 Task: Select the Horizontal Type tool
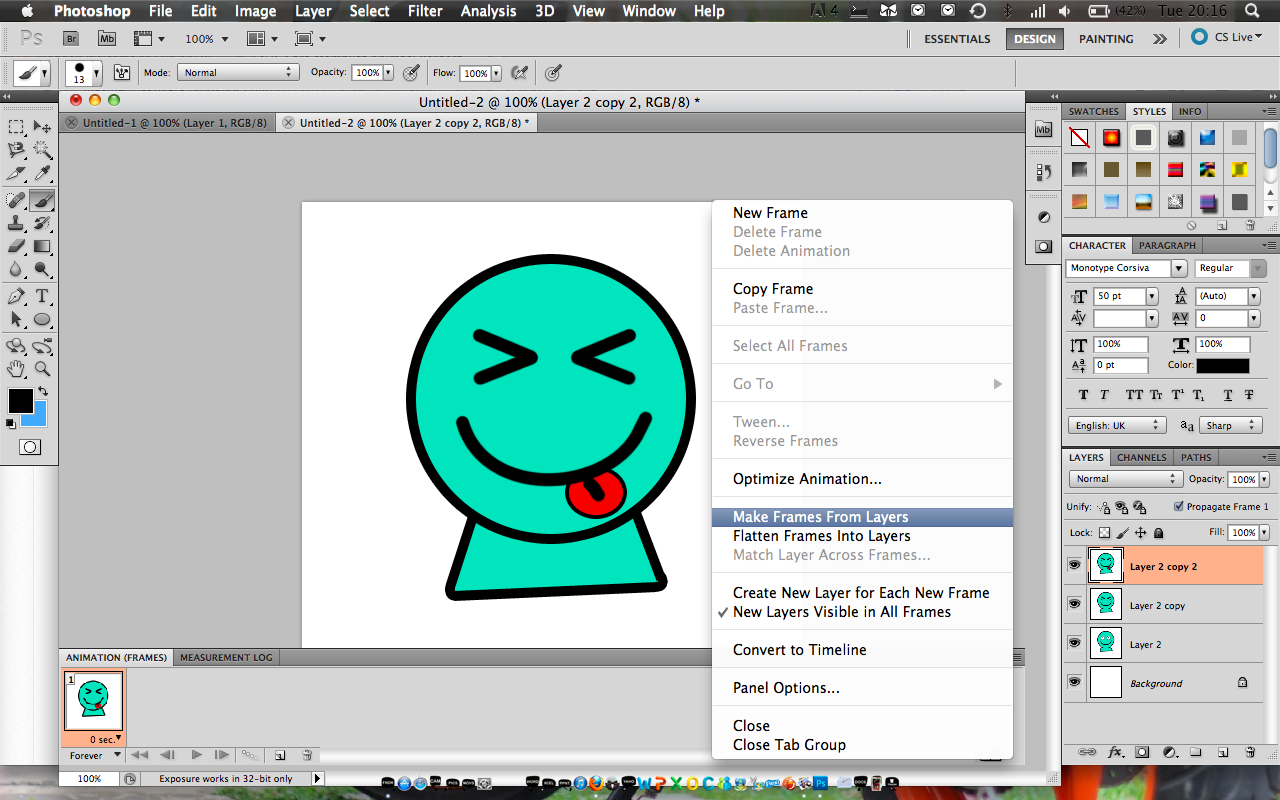point(42,296)
